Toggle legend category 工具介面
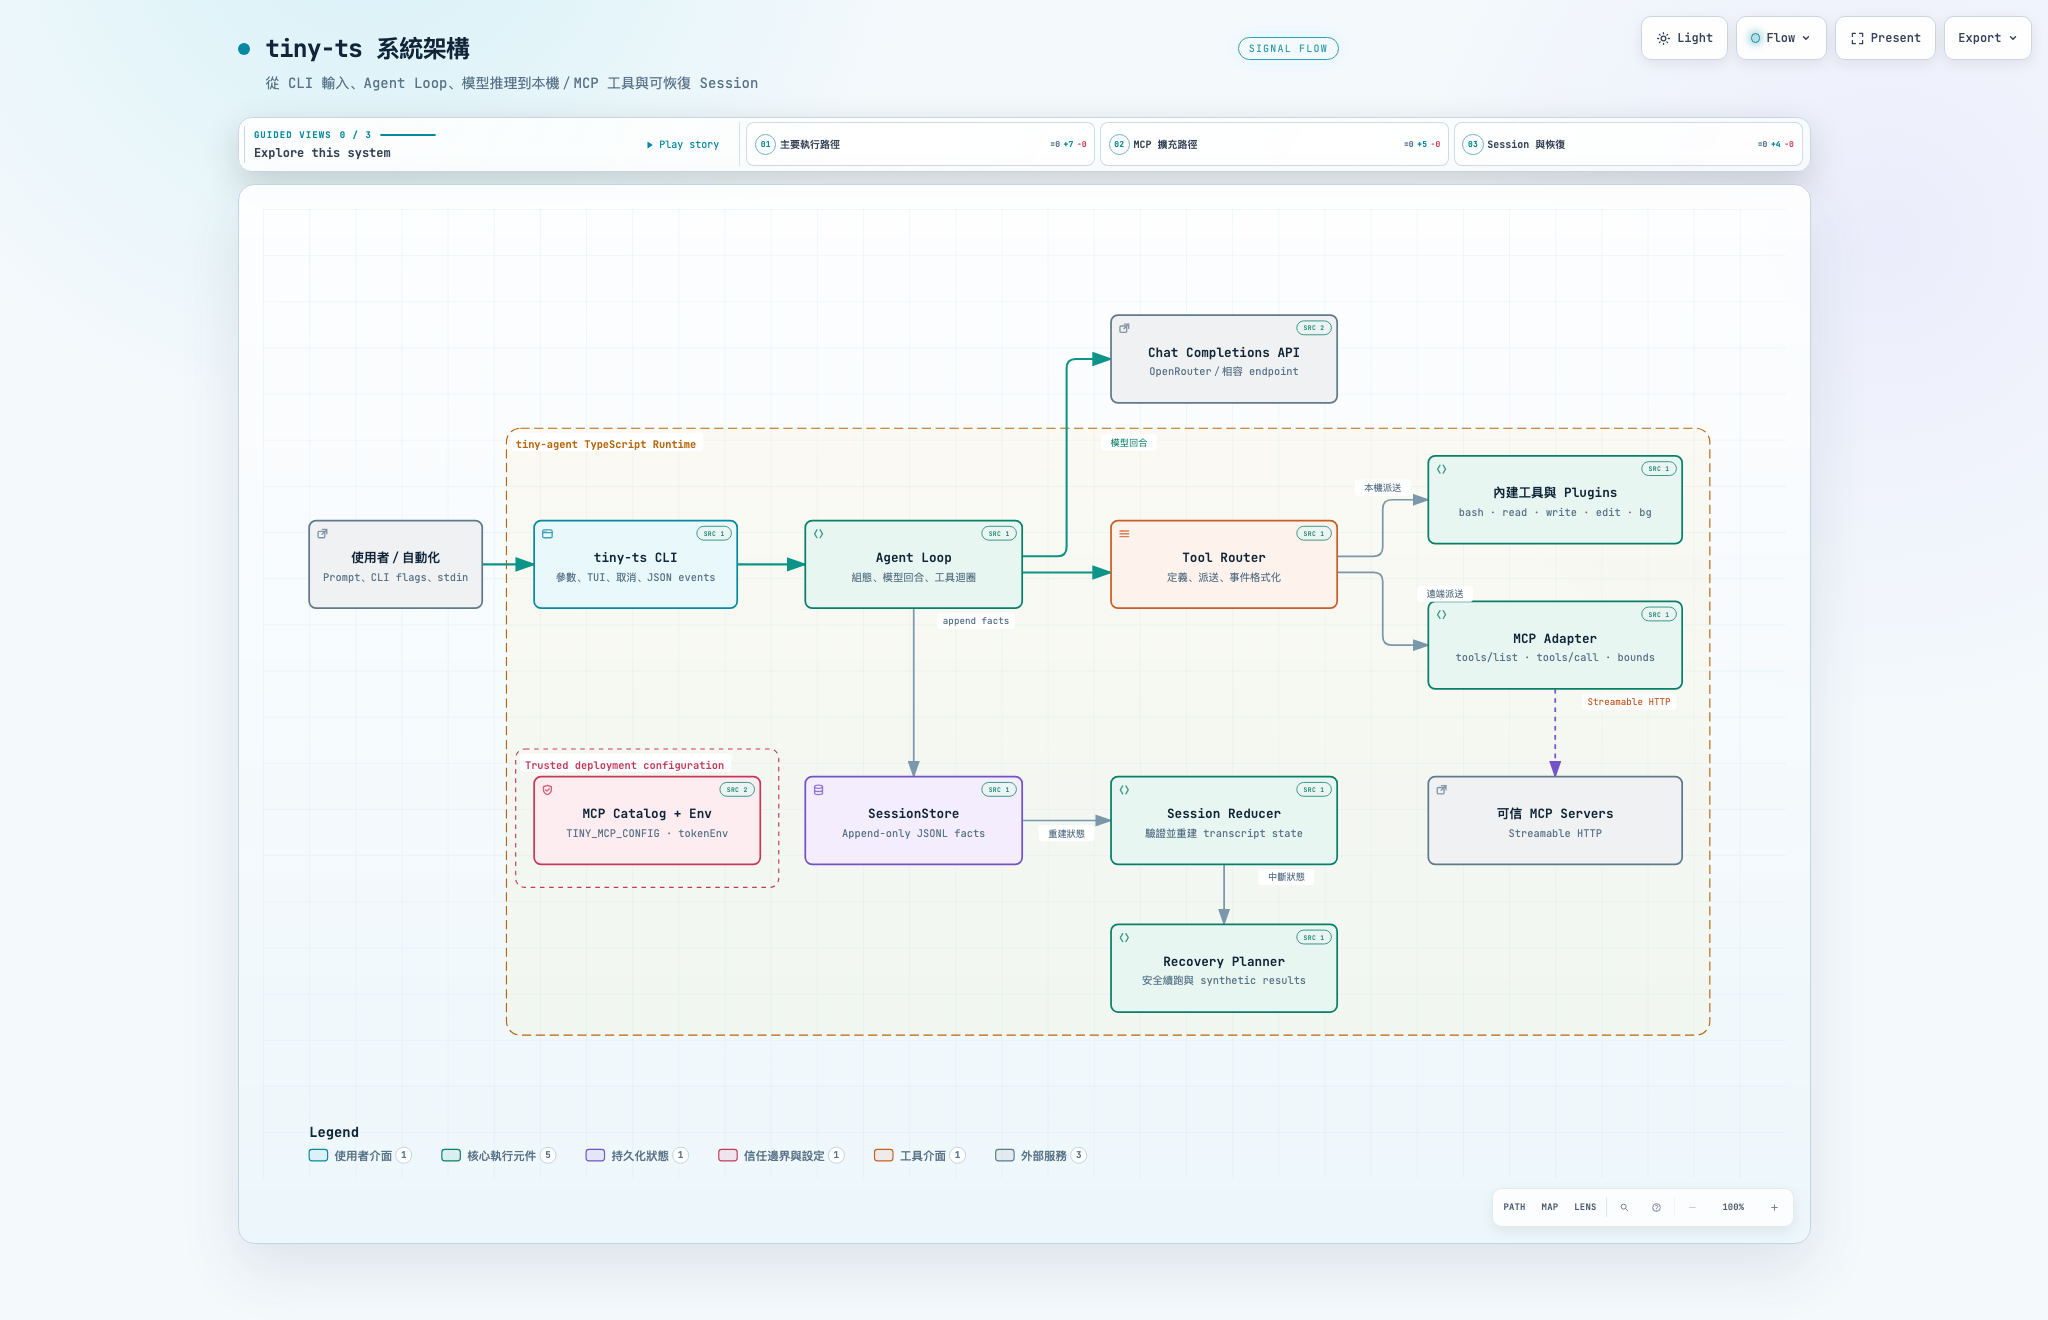 [x=919, y=1155]
